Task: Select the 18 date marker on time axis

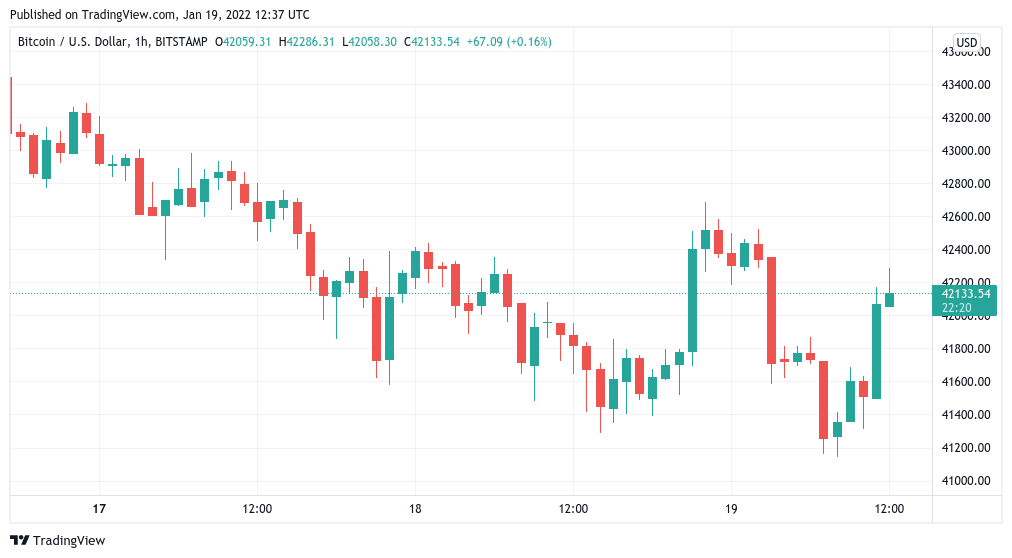Action: pos(415,509)
